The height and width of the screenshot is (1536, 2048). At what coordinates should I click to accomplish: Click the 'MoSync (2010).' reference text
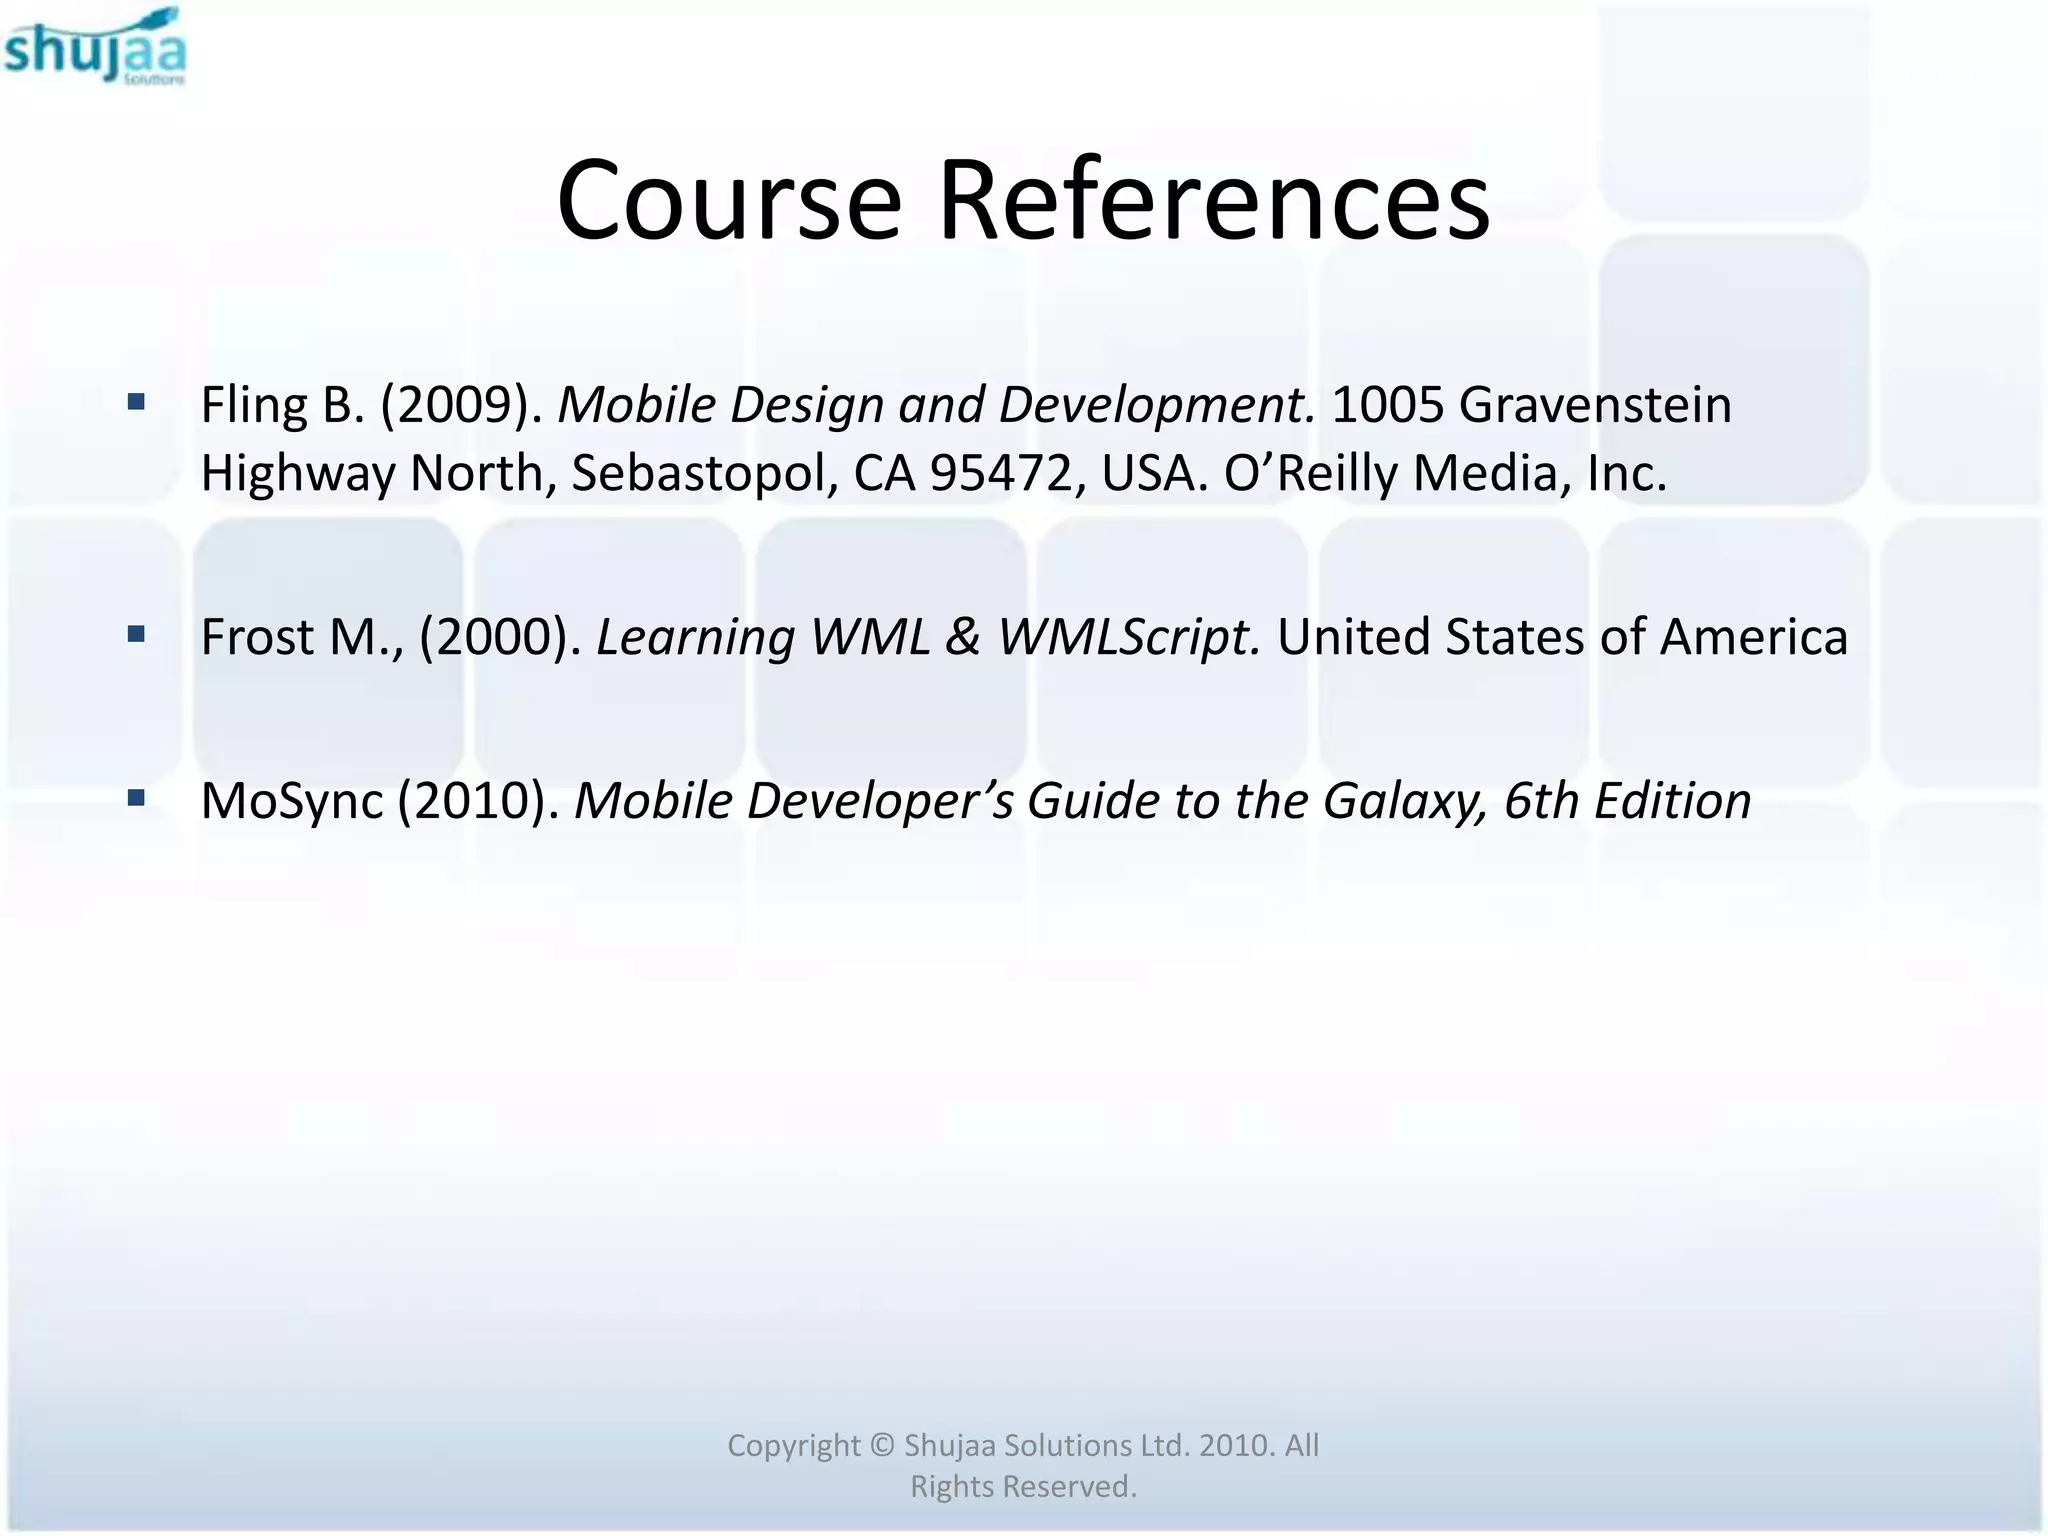[x=381, y=801]
